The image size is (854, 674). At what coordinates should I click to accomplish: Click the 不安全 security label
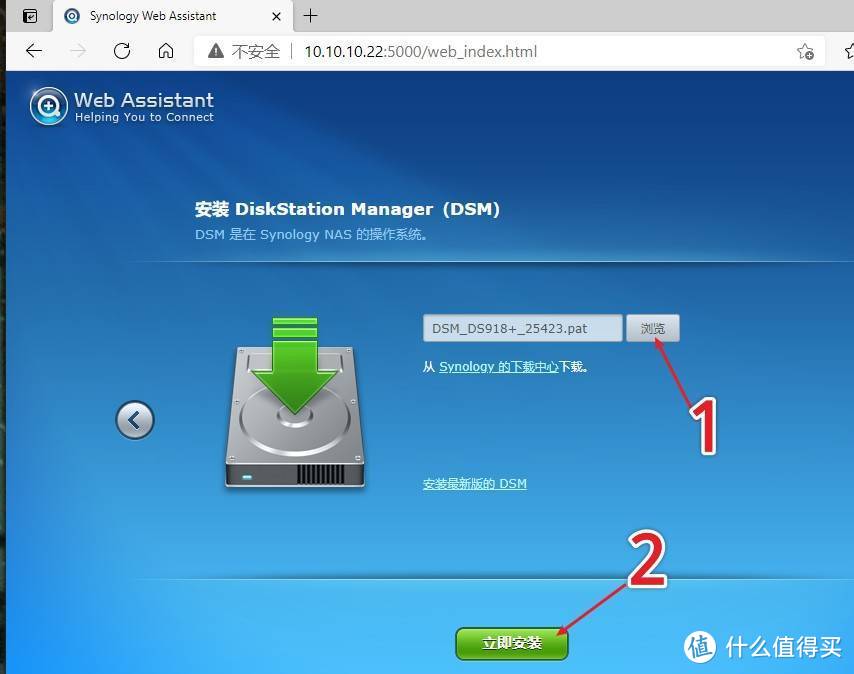click(255, 52)
